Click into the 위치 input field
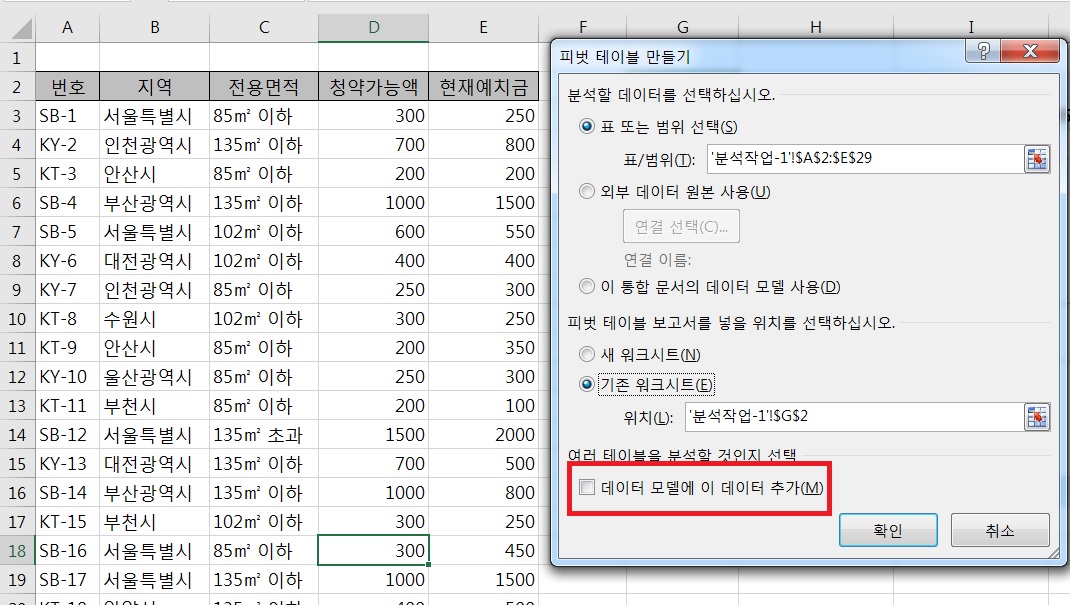Image resolution: width=1070 pixels, height=605 pixels. click(x=850, y=417)
